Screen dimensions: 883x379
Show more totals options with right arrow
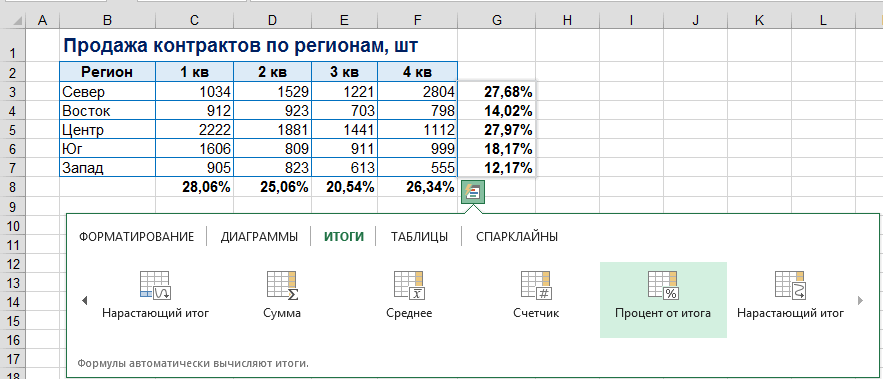pyautogui.click(x=860, y=301)
